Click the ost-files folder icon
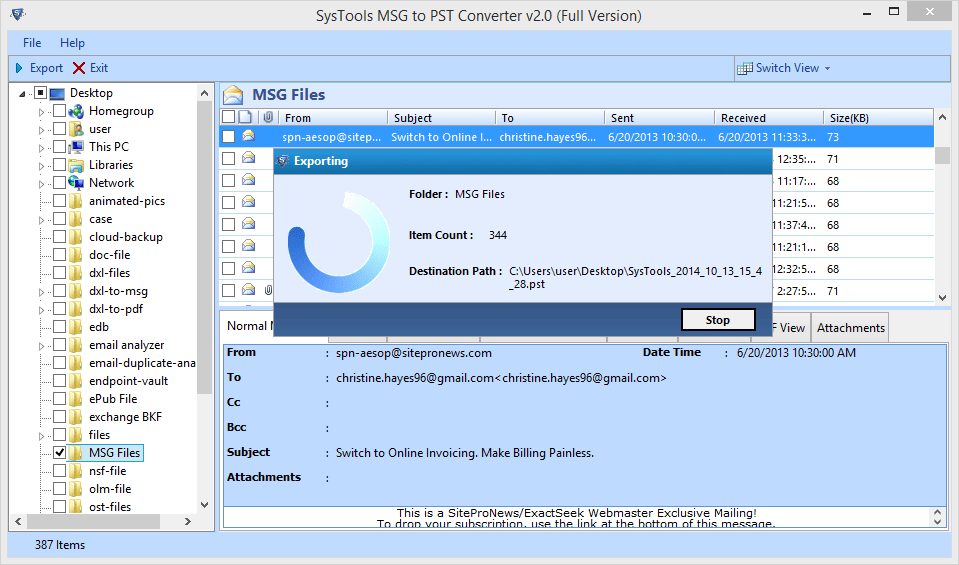 click(x=76, y=507)
